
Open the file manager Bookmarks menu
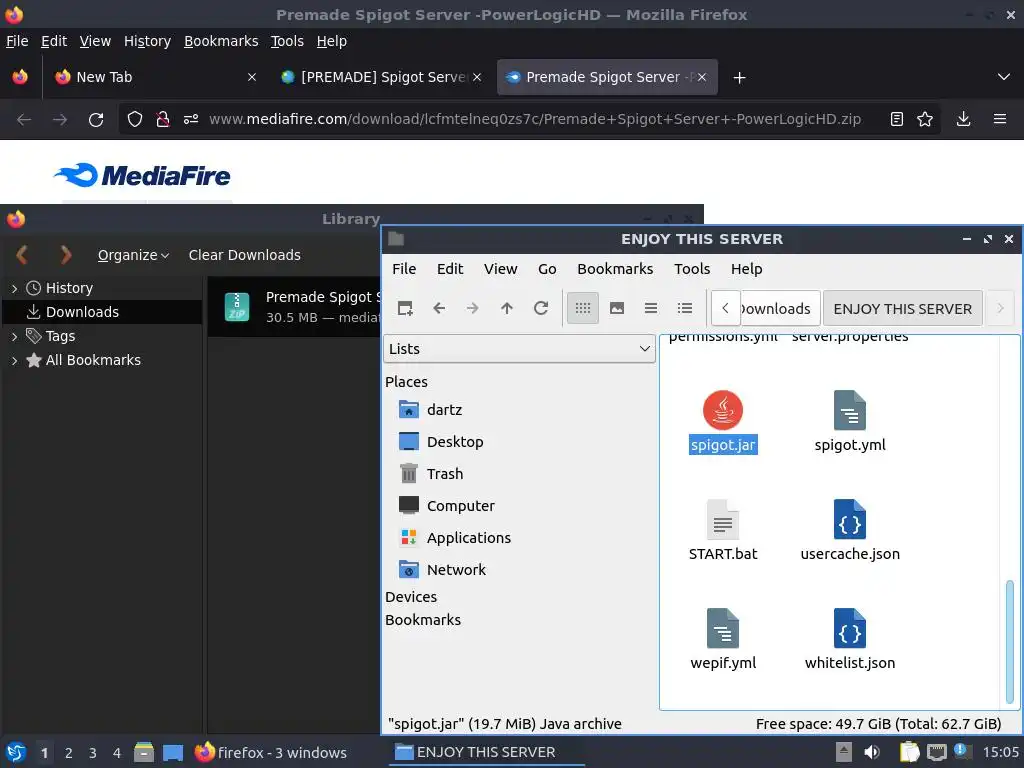pyautogui.click(x=615, y=269)
